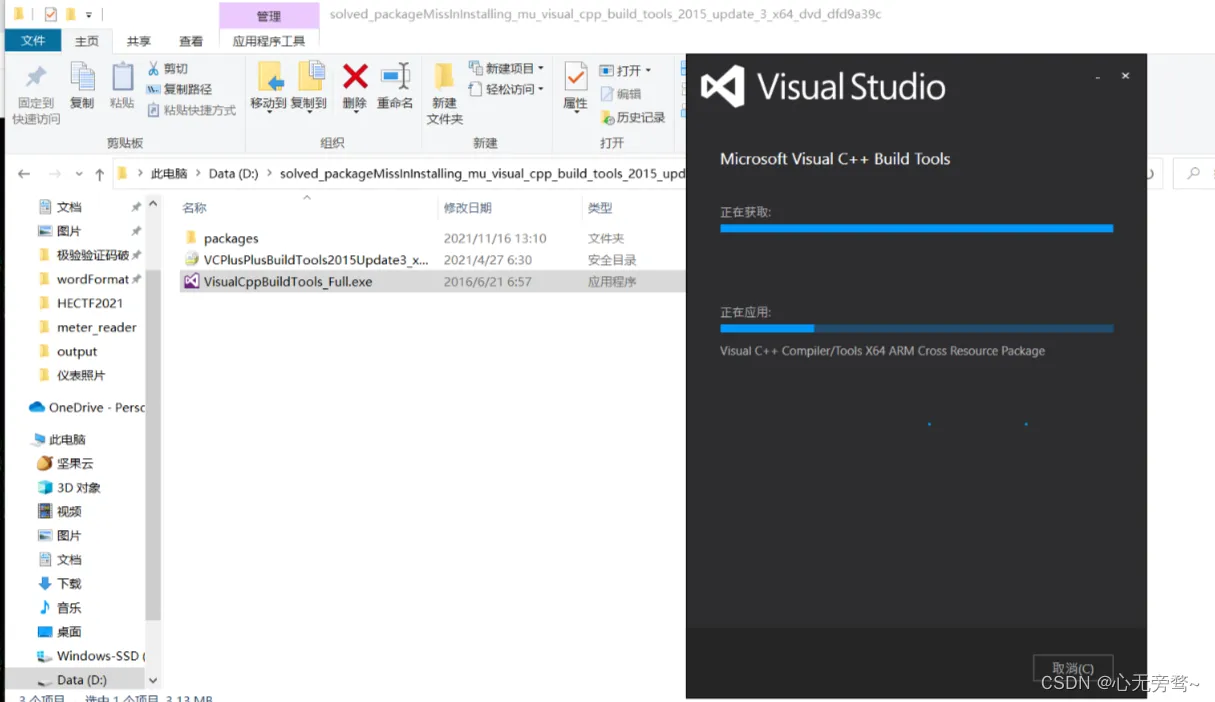
Task: Click the search magnifier icon
Action: (x=1193, y=173)
